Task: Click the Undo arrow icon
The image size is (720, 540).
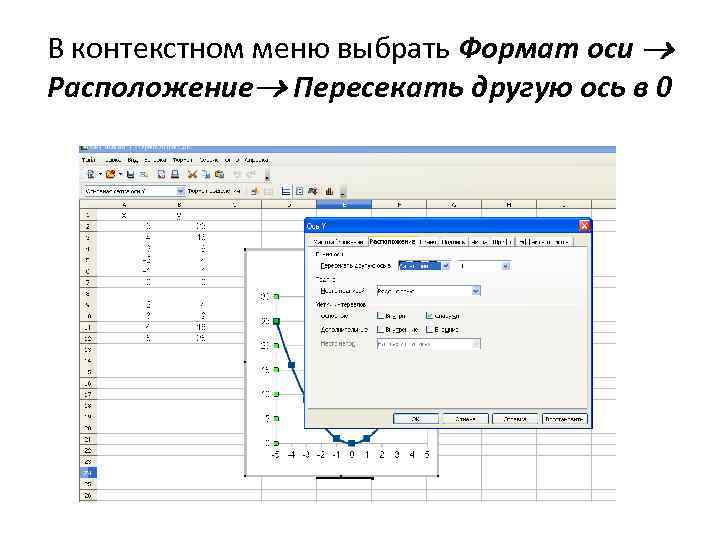Action: (x=237, y=174)
